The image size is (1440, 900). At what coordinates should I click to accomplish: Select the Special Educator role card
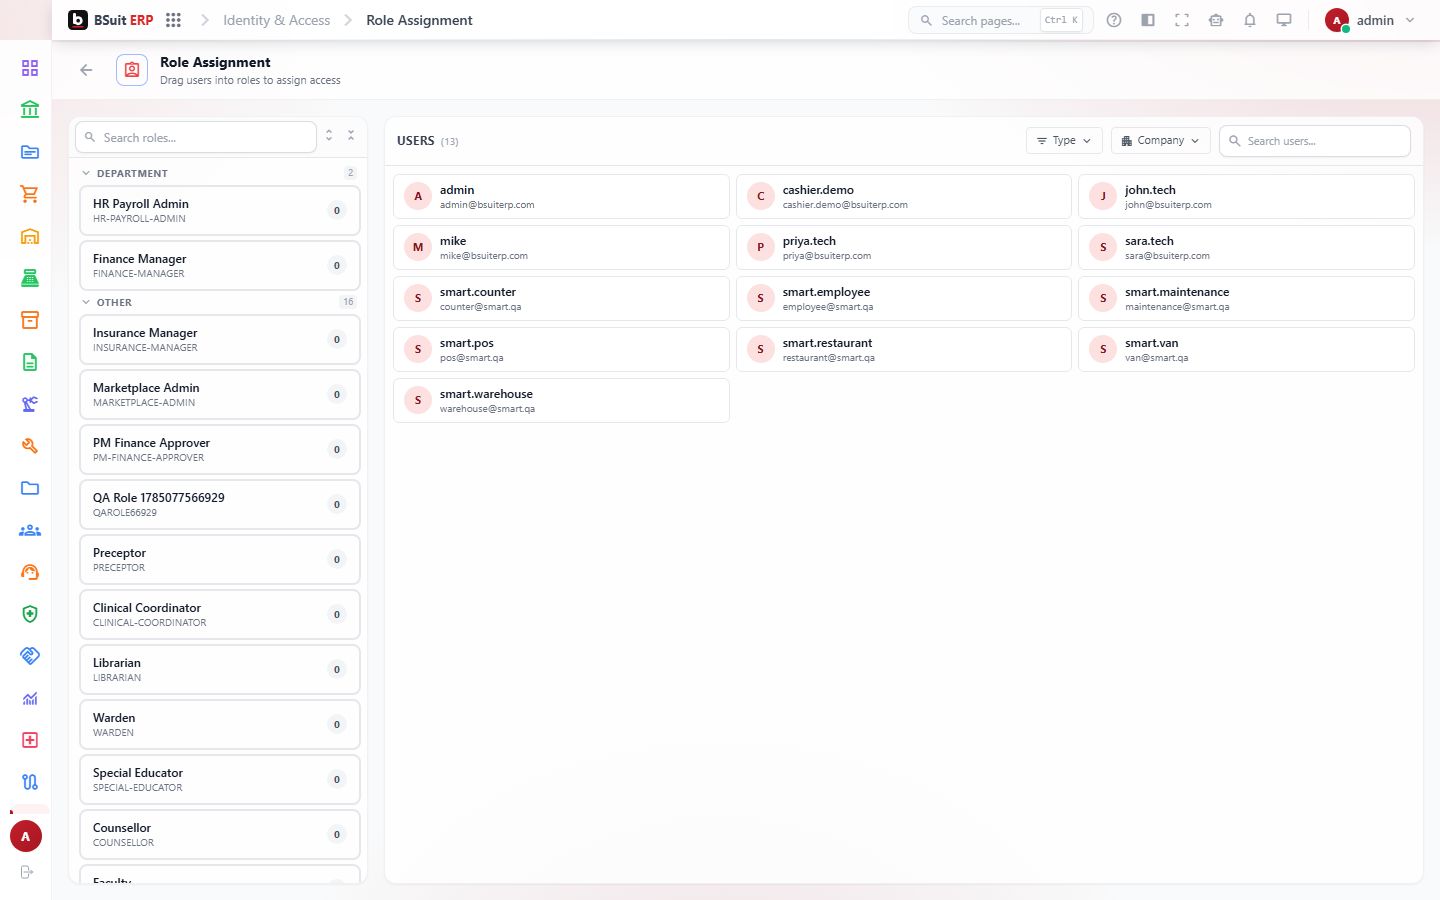[220, 780]
